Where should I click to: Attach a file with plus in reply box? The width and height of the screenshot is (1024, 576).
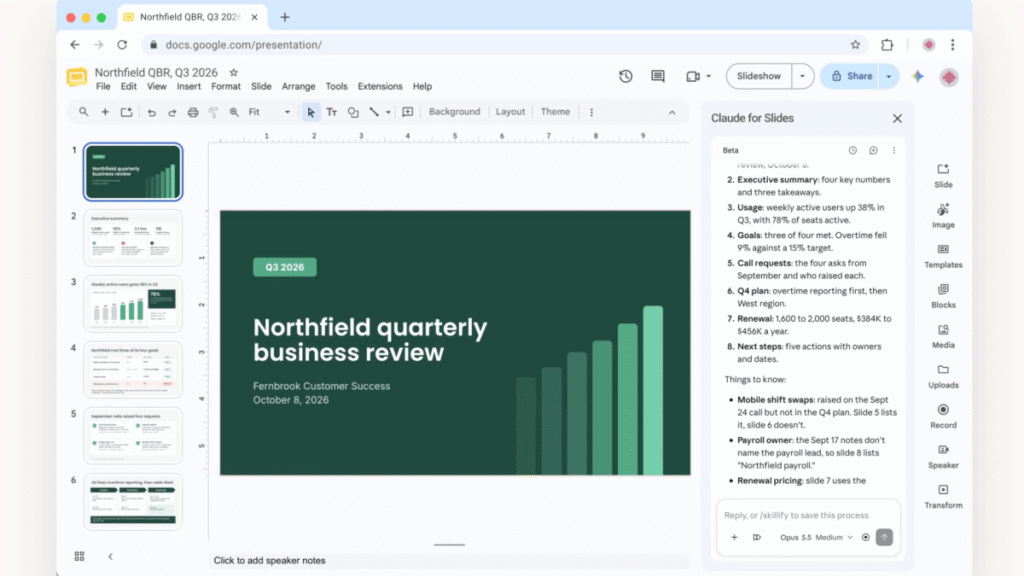(734, 537)
